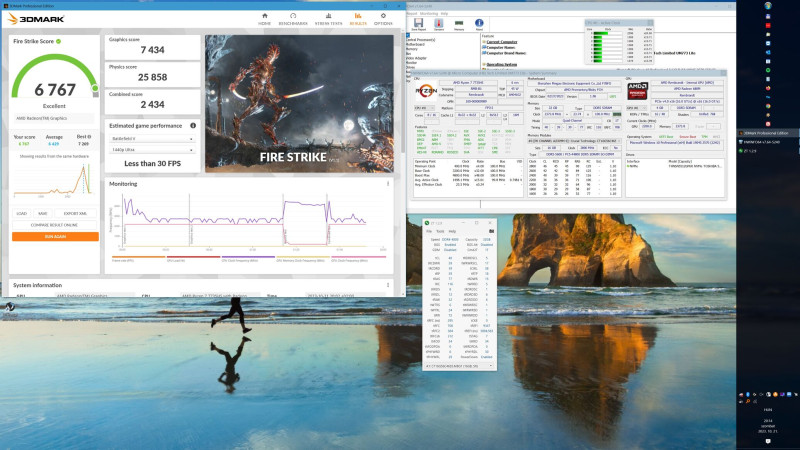Switch to the HWiNFO64 taskbar item
The image size is (800, 450).
[x=768, y=142]
